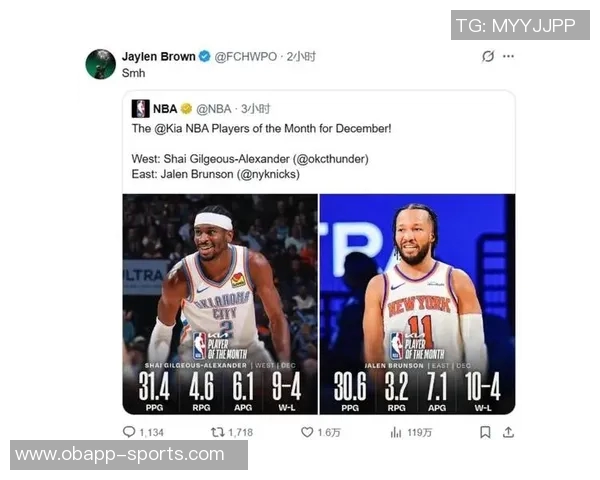Viewport: 600px width, 480px height.
Task: Click the @okcthunder mention
Action: tap(331, 159)
